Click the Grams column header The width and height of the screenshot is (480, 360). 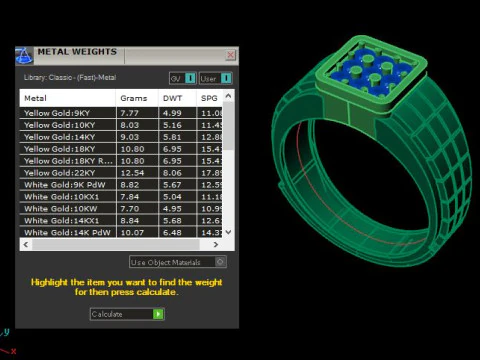click(137, 98)
